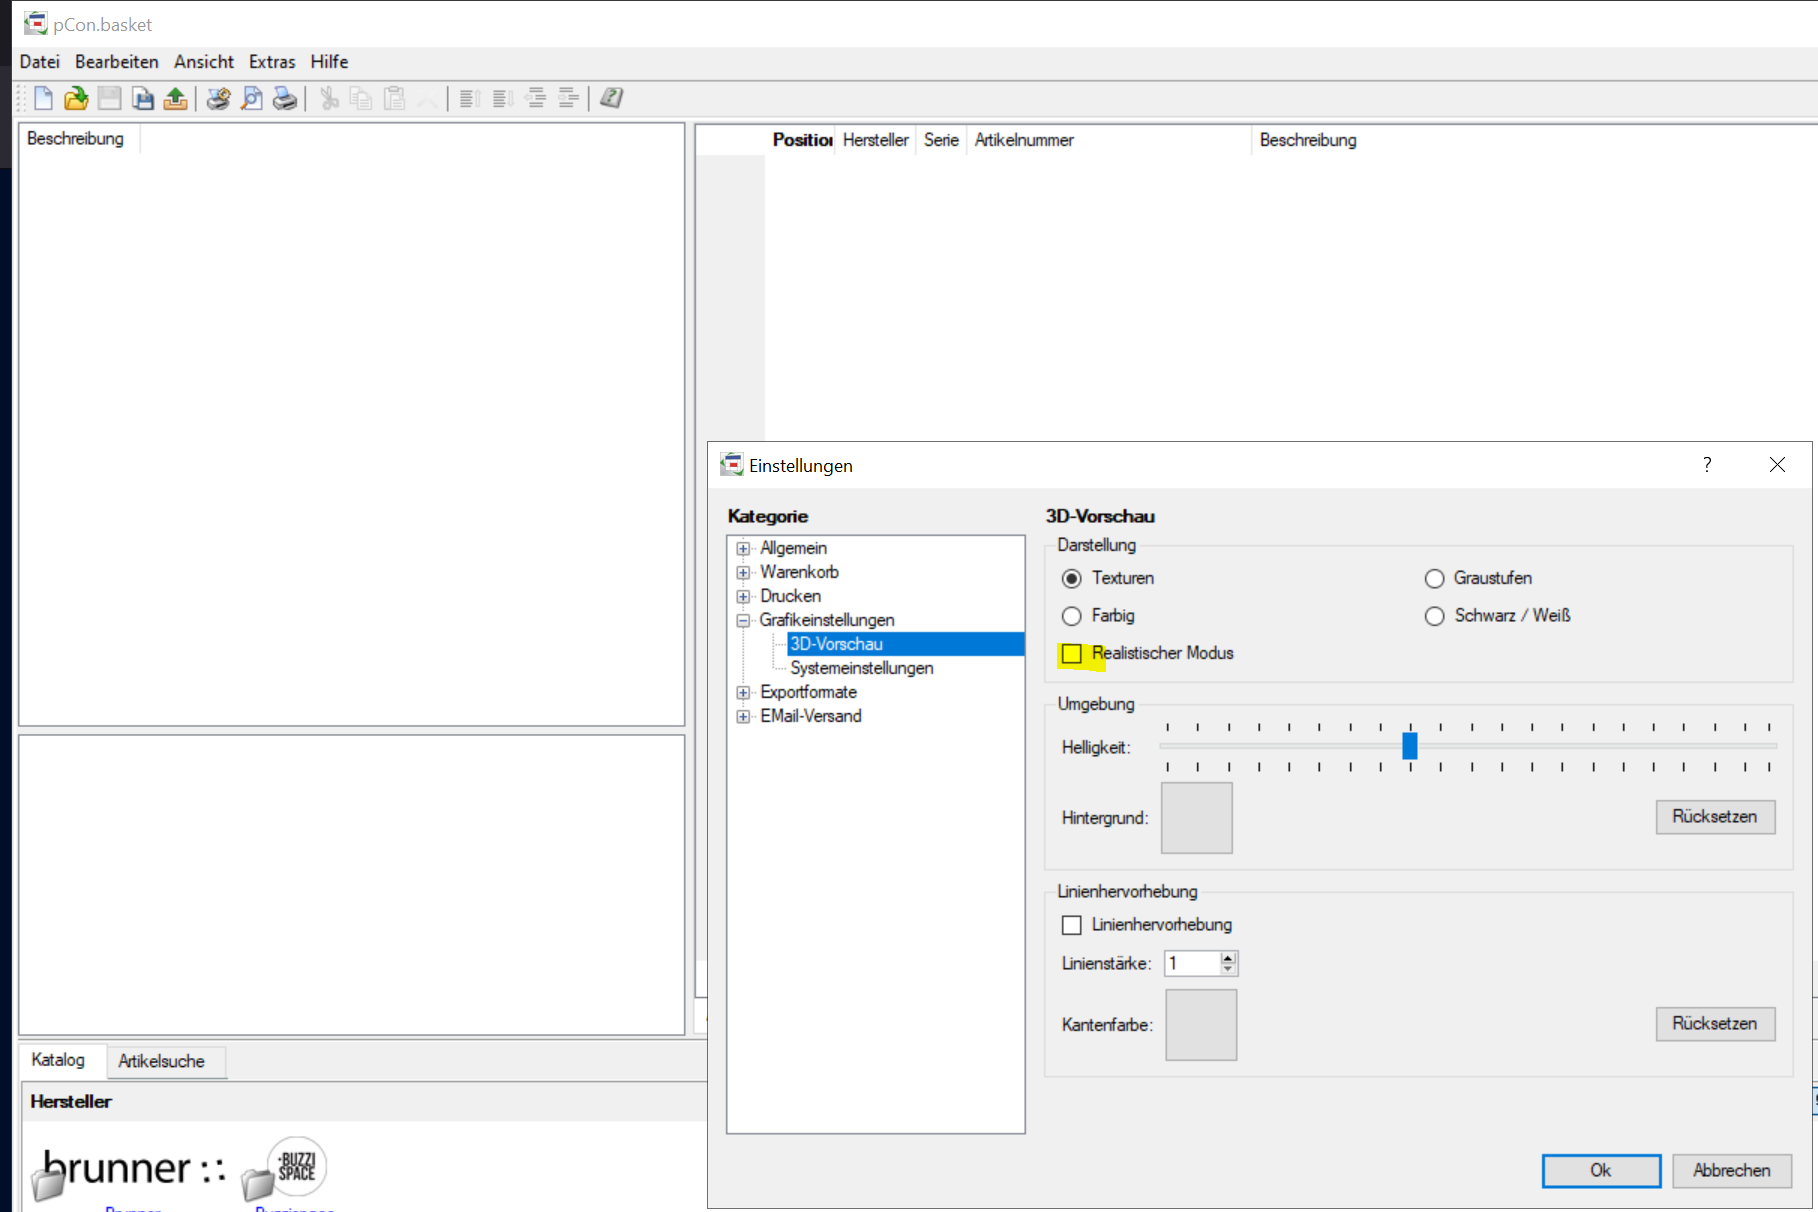This screenshot has width=1818, height=1212.
Task: Open printer setup with gear icon
Action: (x=218, y=98)
